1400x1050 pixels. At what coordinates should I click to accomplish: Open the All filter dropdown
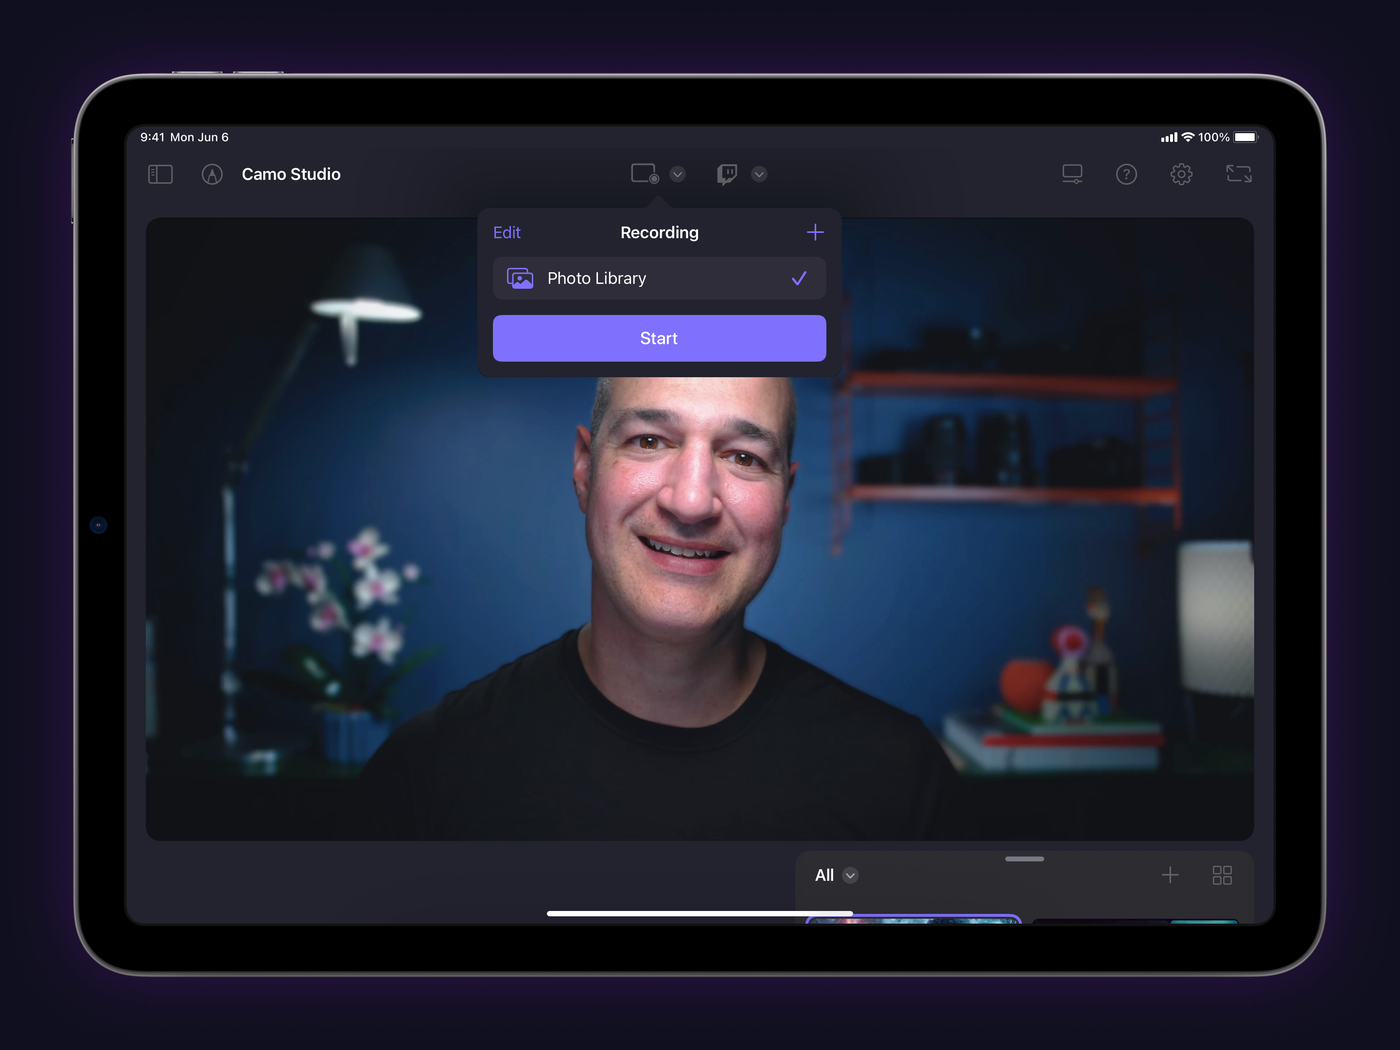point(837,875)
